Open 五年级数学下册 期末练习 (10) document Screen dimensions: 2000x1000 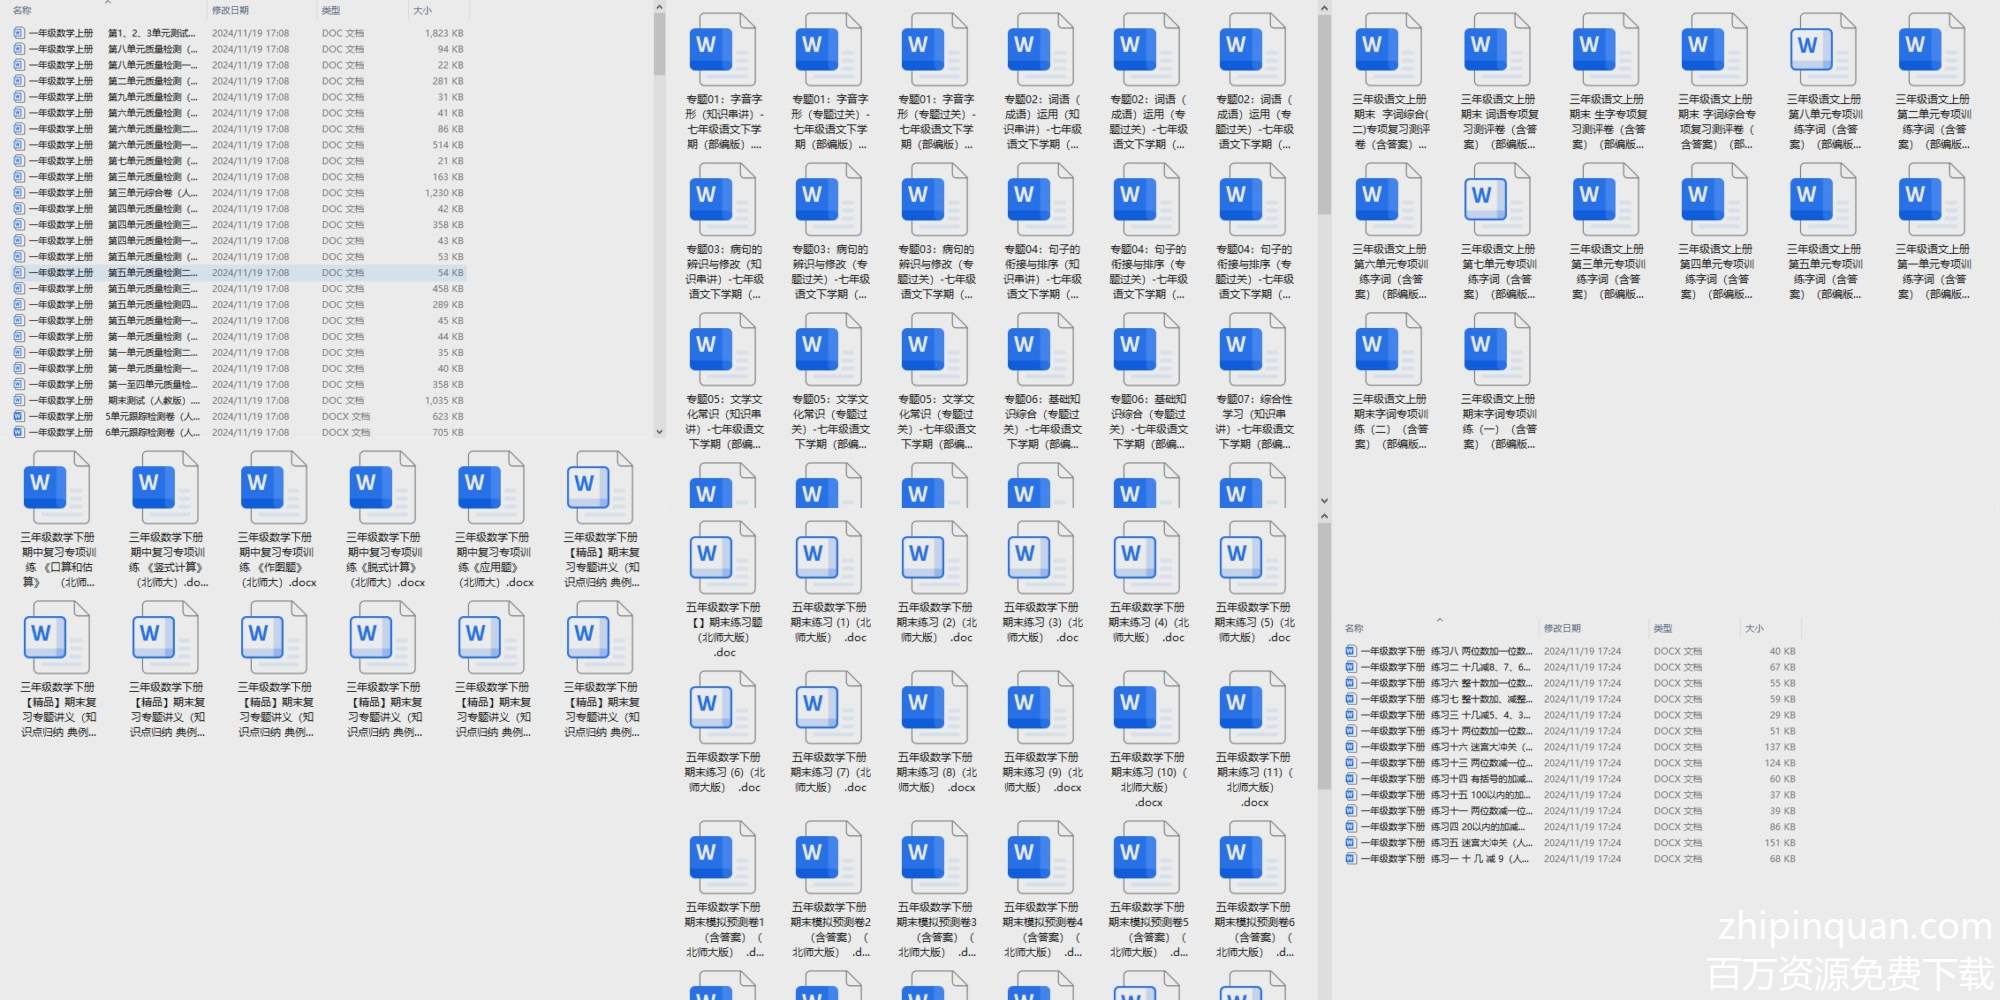tap(1146, 707)
